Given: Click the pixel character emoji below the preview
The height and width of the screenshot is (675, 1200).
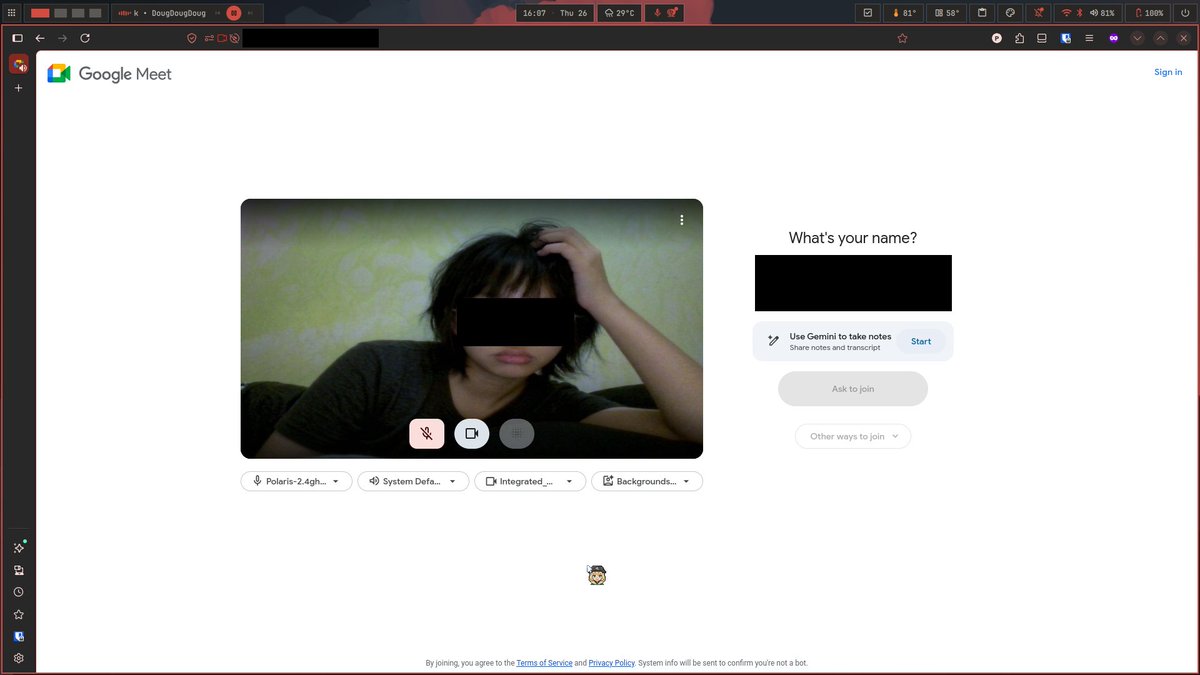Looking at the screenshot, I should 597,575.
